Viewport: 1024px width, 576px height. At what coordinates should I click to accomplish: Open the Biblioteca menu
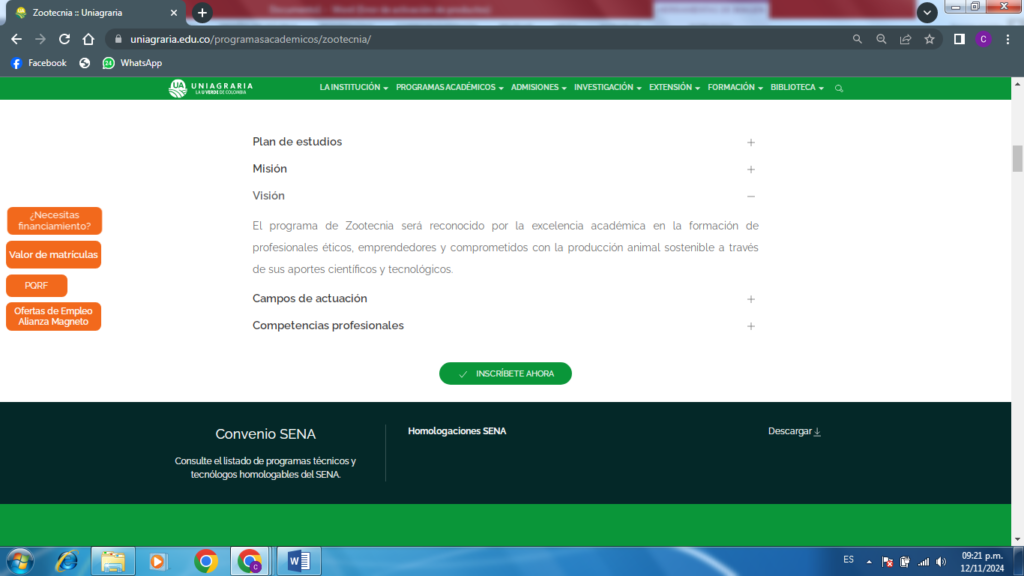797,88
